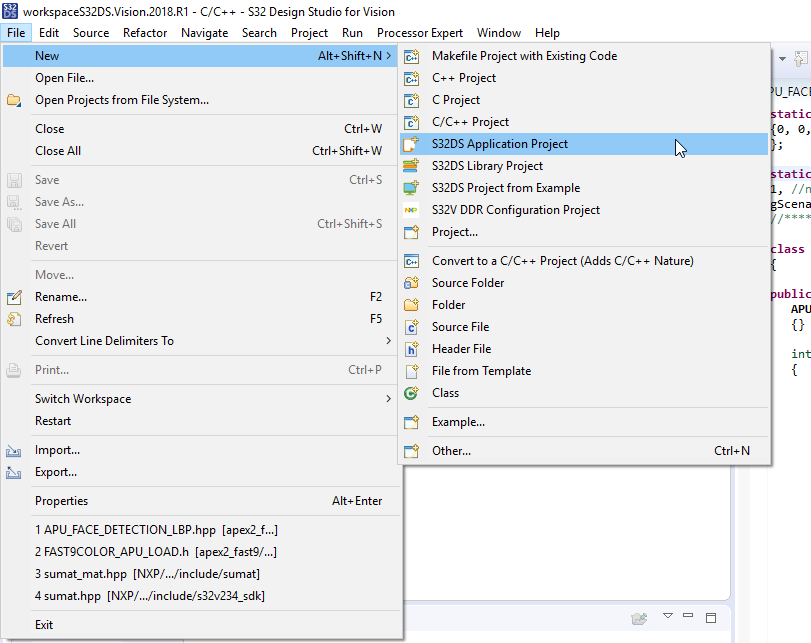
Task: Click the Source File icon
Action: [x=411, y=327]
